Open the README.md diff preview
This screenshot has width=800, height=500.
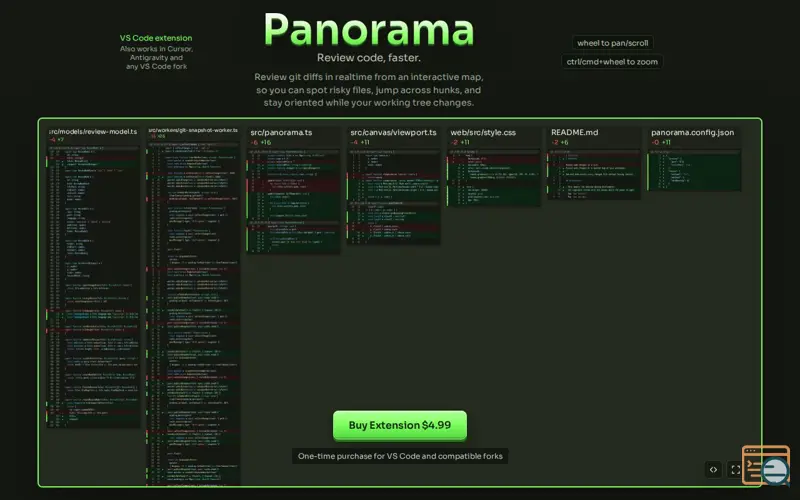coord(594,174)
